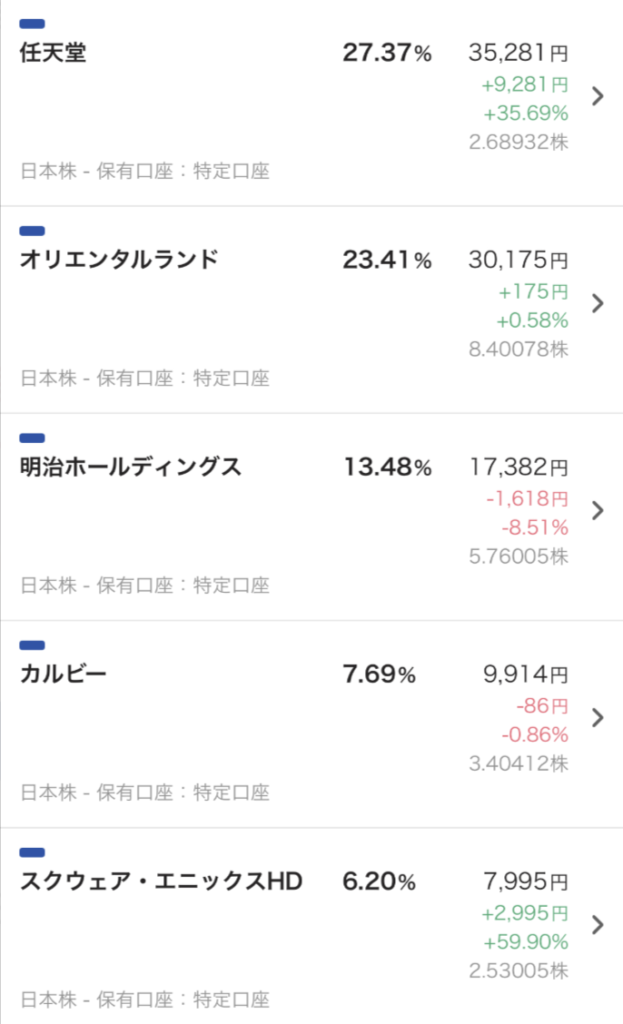The height and width of the screenshot is (1024, 623).
Task: Click the blue marker above 任天堂
Action: (32, 23)
